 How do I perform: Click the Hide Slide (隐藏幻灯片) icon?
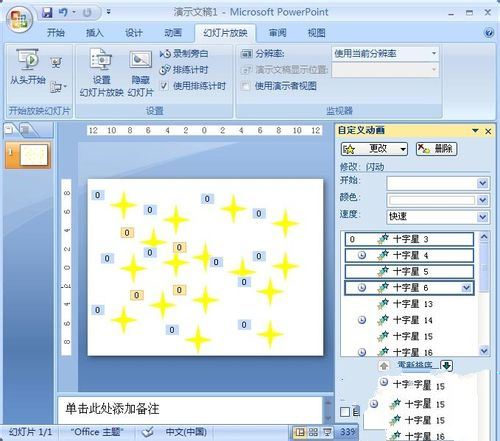(x=140, y=60)
